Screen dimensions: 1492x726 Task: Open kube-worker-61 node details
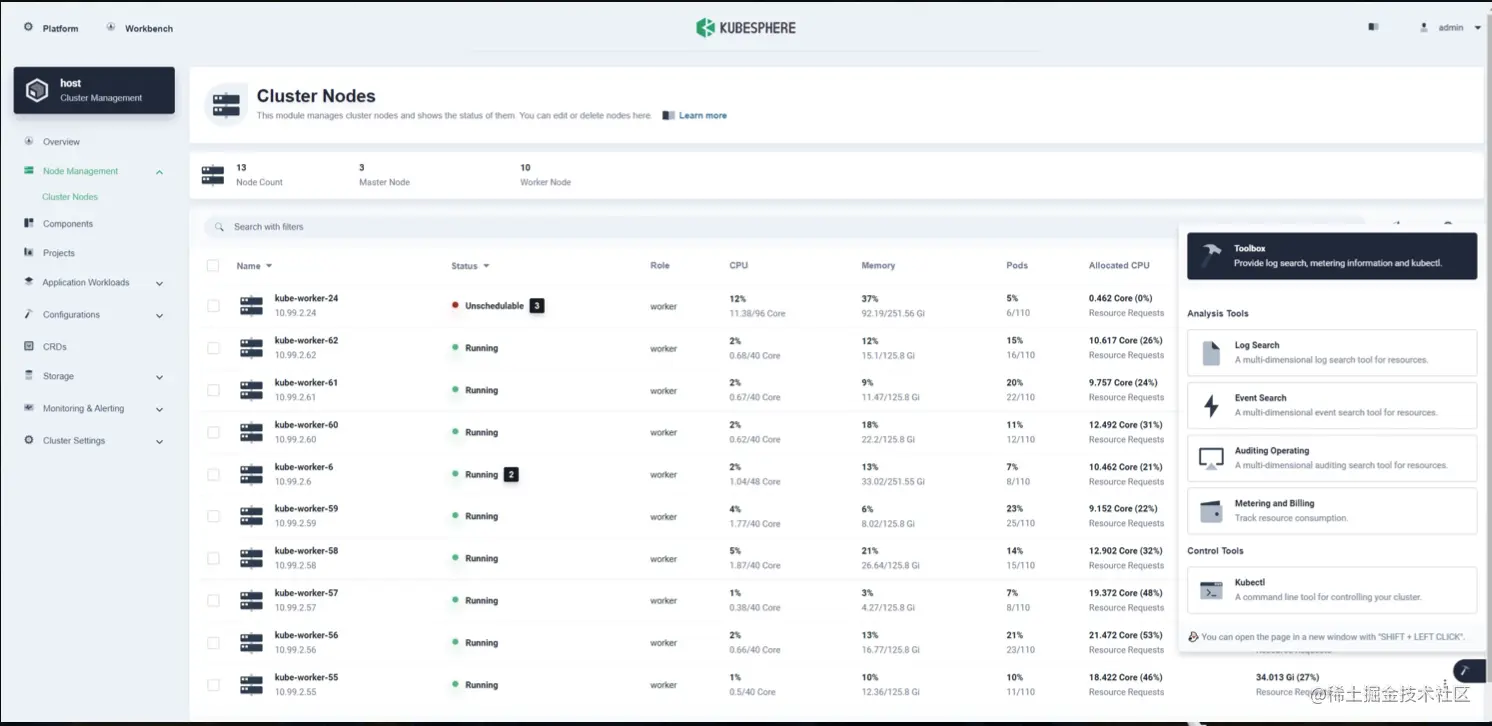[x=306, y=382]
